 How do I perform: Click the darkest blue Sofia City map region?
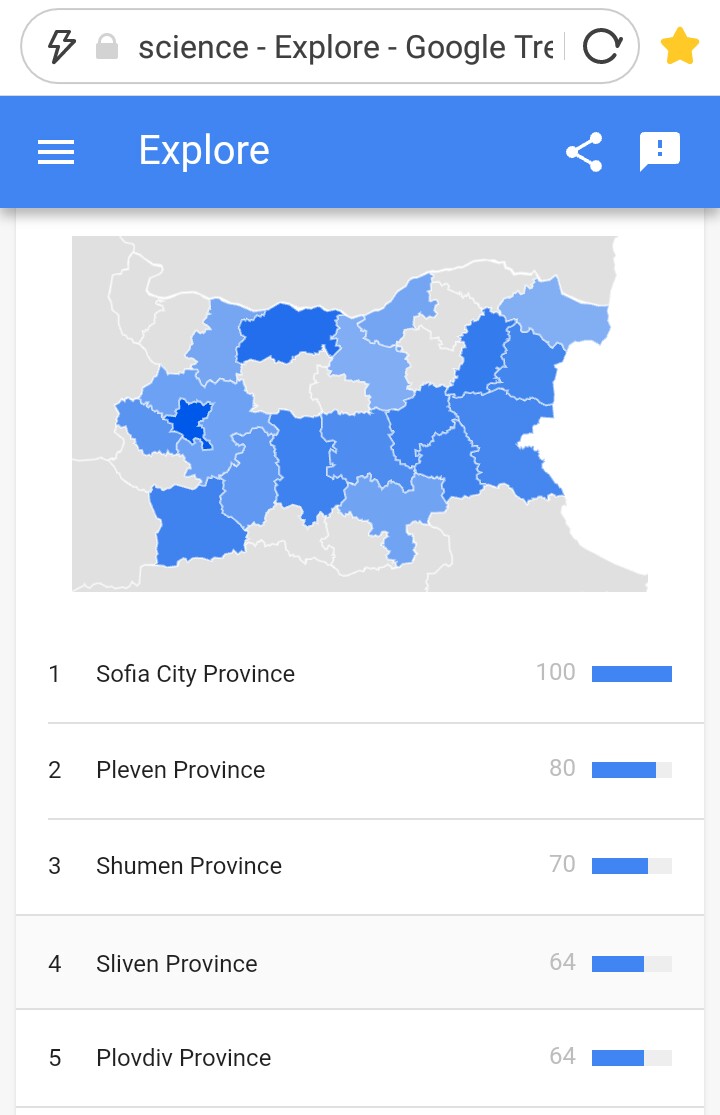pyautogui.click(x=188, y=422)
